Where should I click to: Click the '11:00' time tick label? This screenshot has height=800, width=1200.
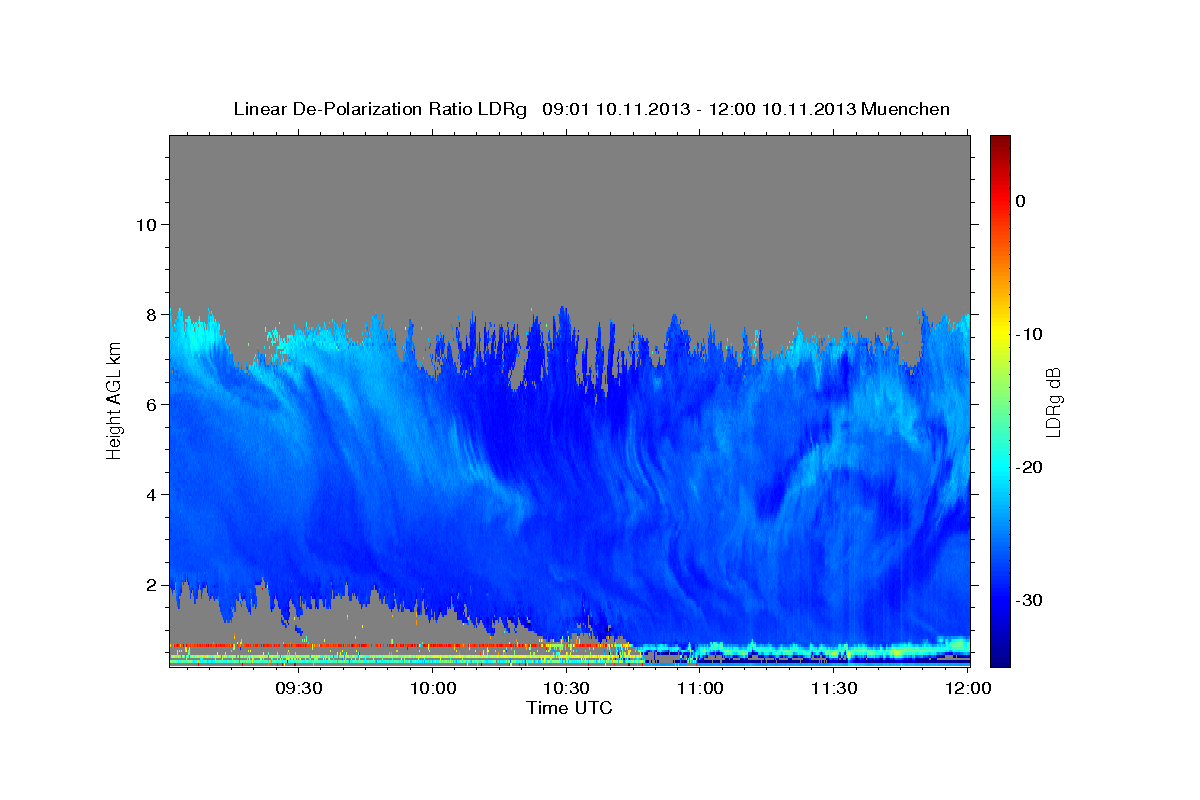[700, 689]
